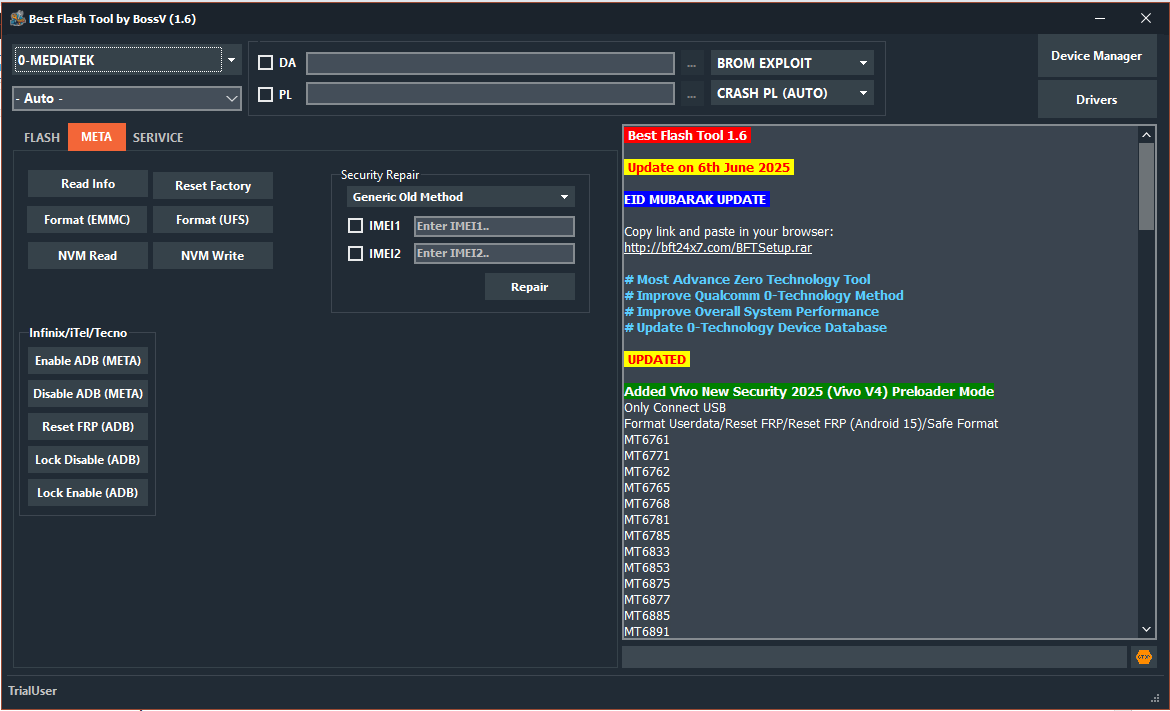Click the app logo icon in title bar
The image size is (1170, 711).
[x=18, y=19]
